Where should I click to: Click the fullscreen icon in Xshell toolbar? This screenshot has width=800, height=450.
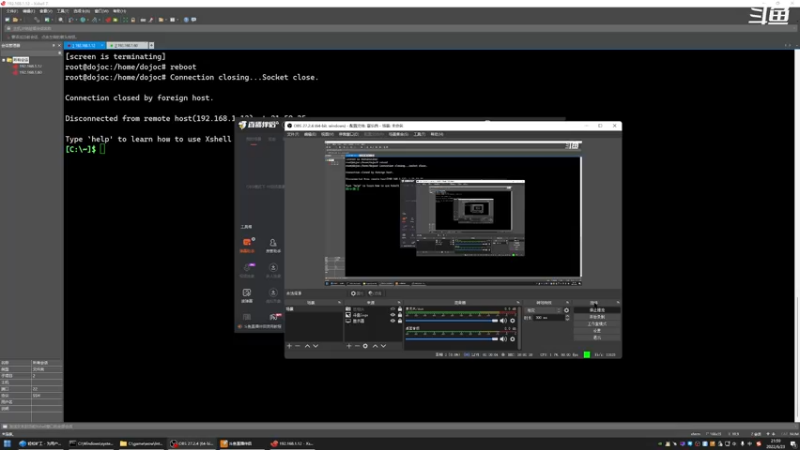(126, 20)
